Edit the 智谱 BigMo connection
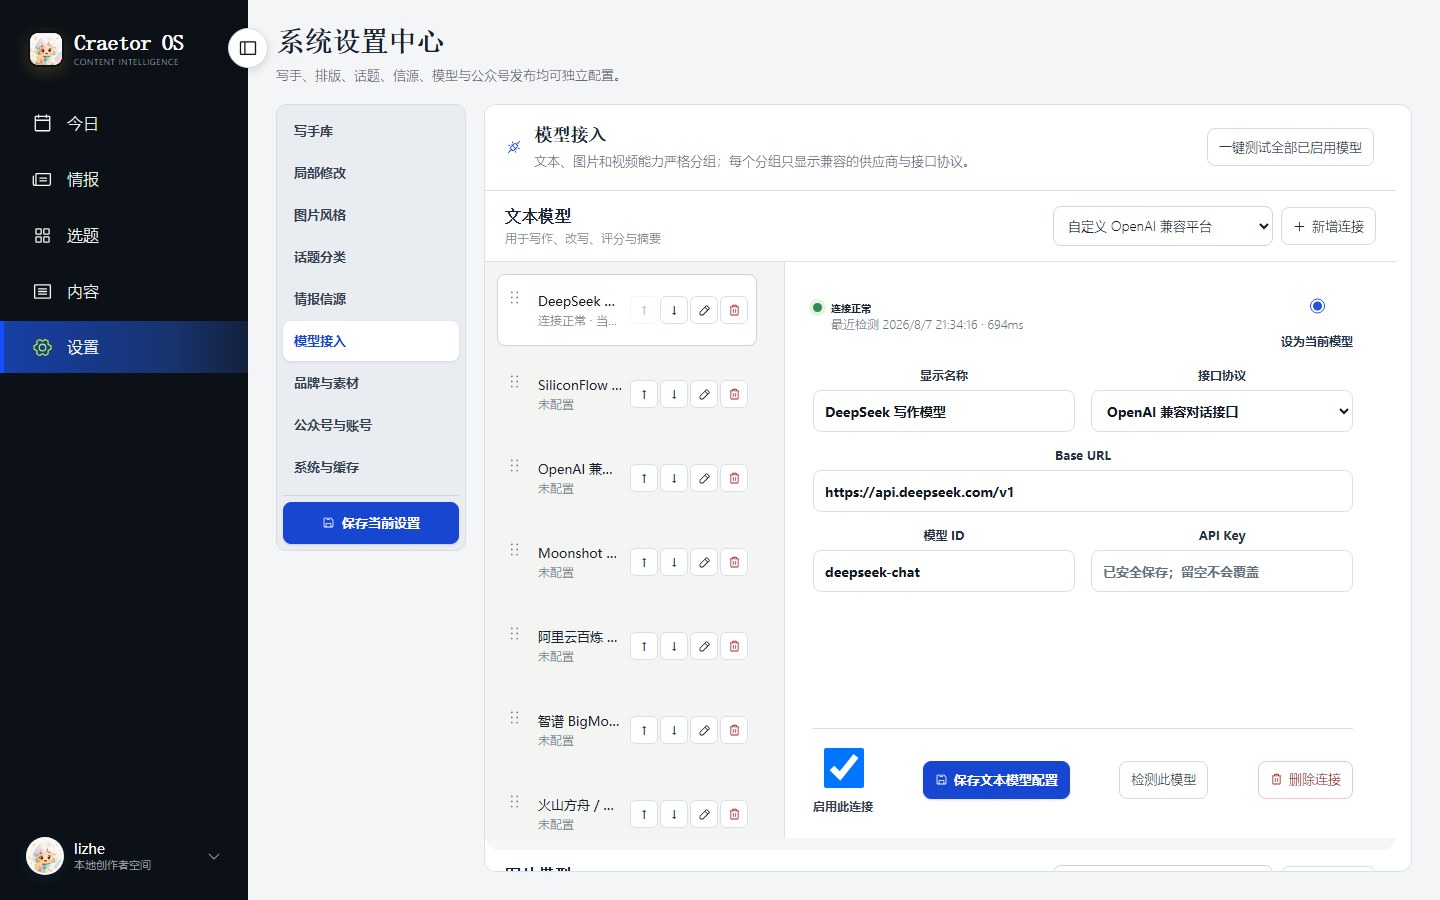The height and width of the screenshot is (900, 1440). 704,730
